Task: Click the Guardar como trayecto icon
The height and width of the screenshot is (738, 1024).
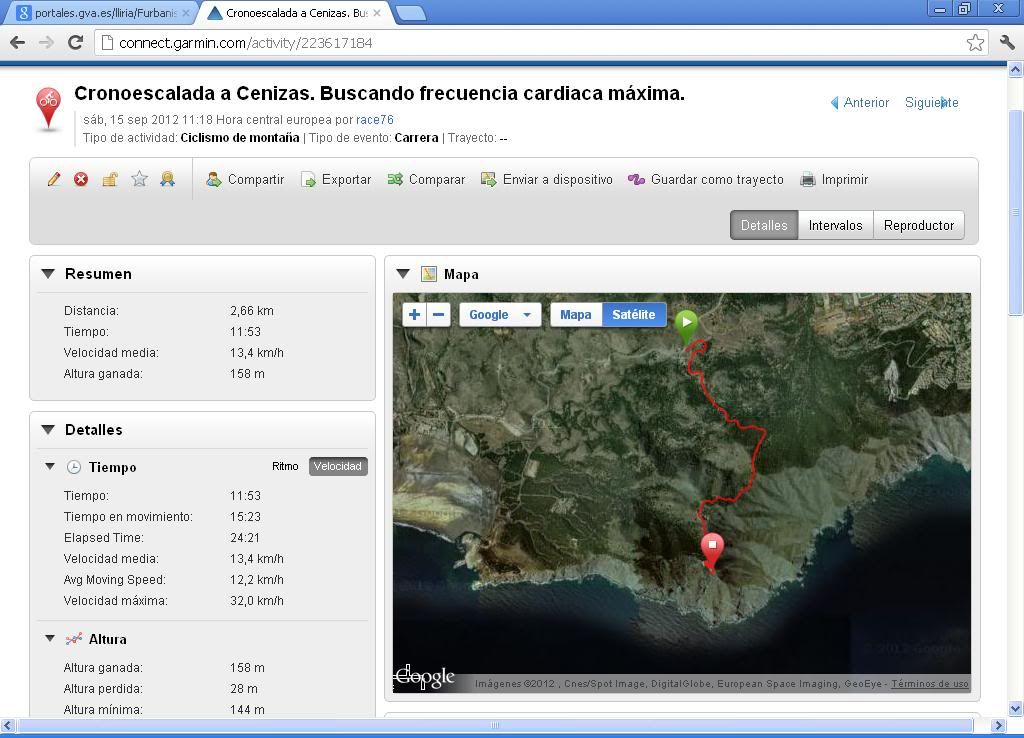Action: (636, 179)
